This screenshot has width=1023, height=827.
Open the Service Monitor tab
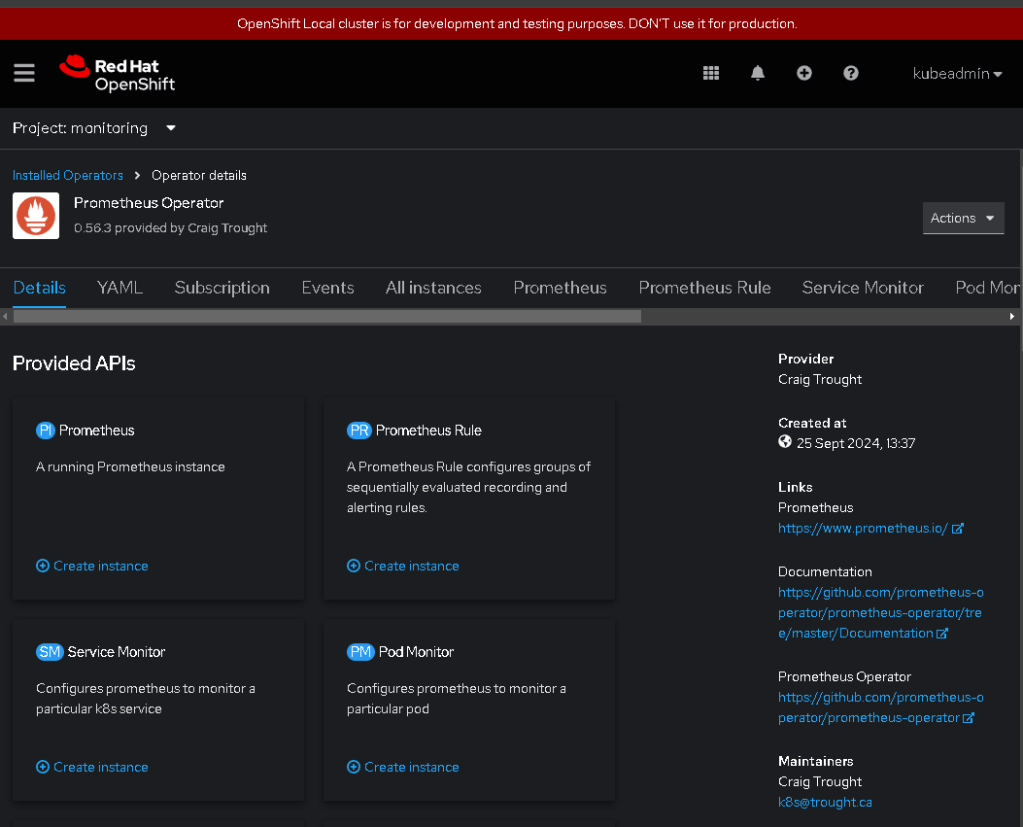pyautogui.click(x=863, y=288)
